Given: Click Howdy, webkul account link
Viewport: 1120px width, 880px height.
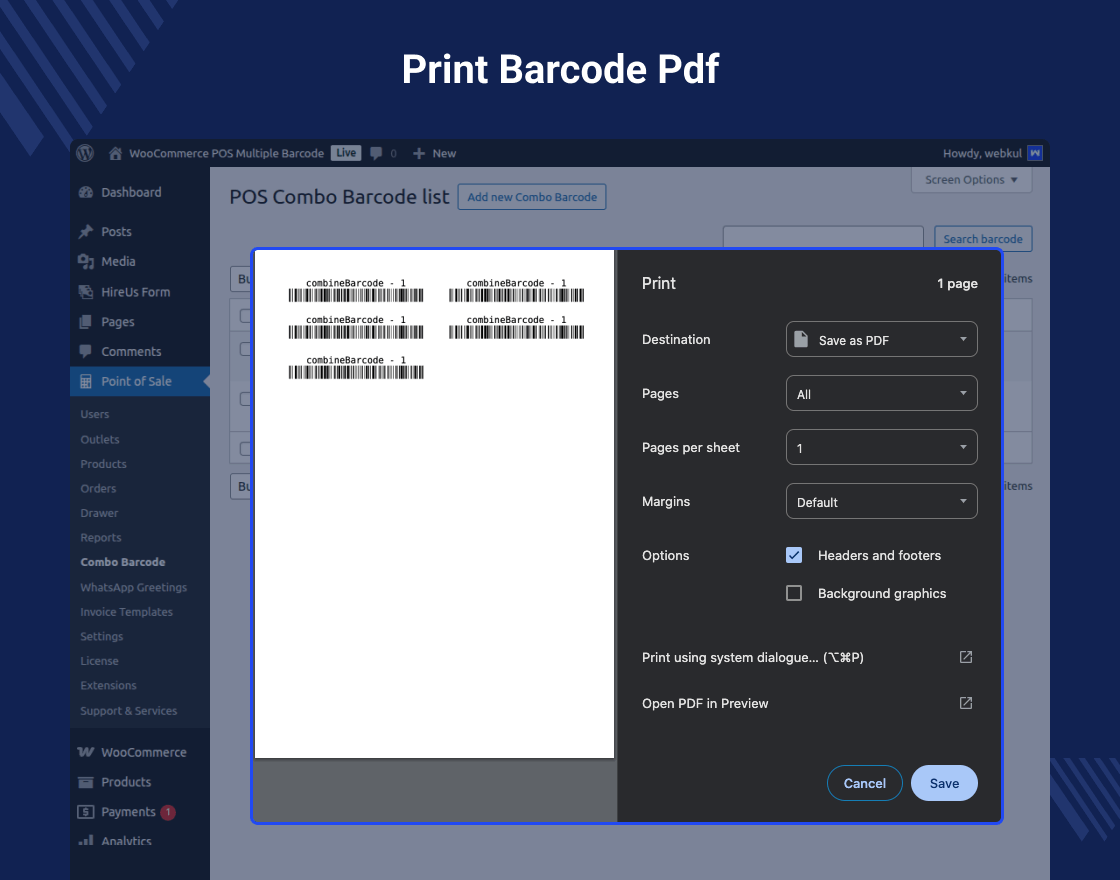Looking at the screenshot, I should [x=982, y=154].
